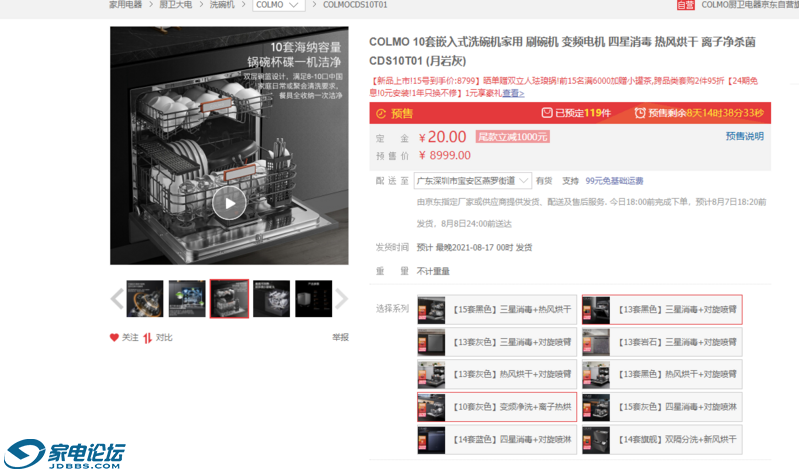Viewport: 799px width, 475px height.
Task: Choose 【14套蓝色】四星消毒+对旋喷淋 option
Action: pyautogui.click(x=497, y=439)
